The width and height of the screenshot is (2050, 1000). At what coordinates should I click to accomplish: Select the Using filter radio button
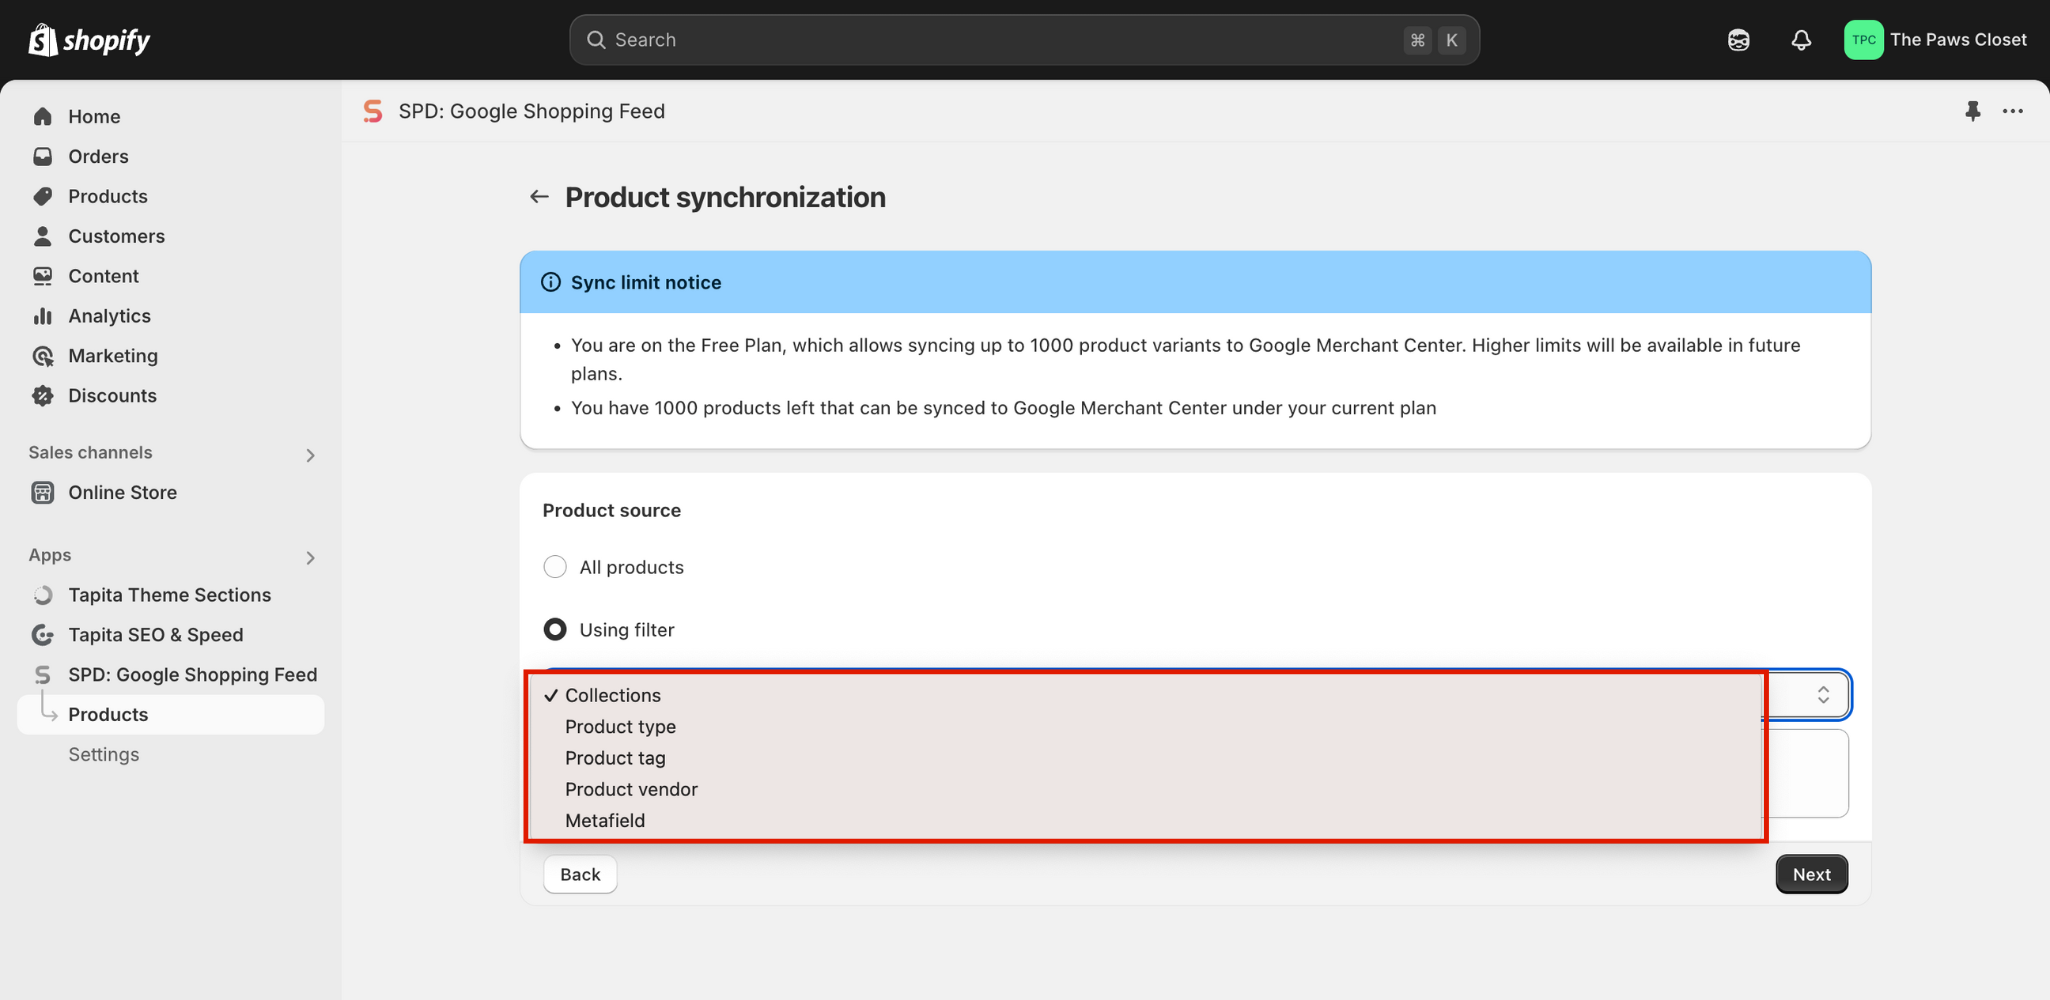coord(555,630)
